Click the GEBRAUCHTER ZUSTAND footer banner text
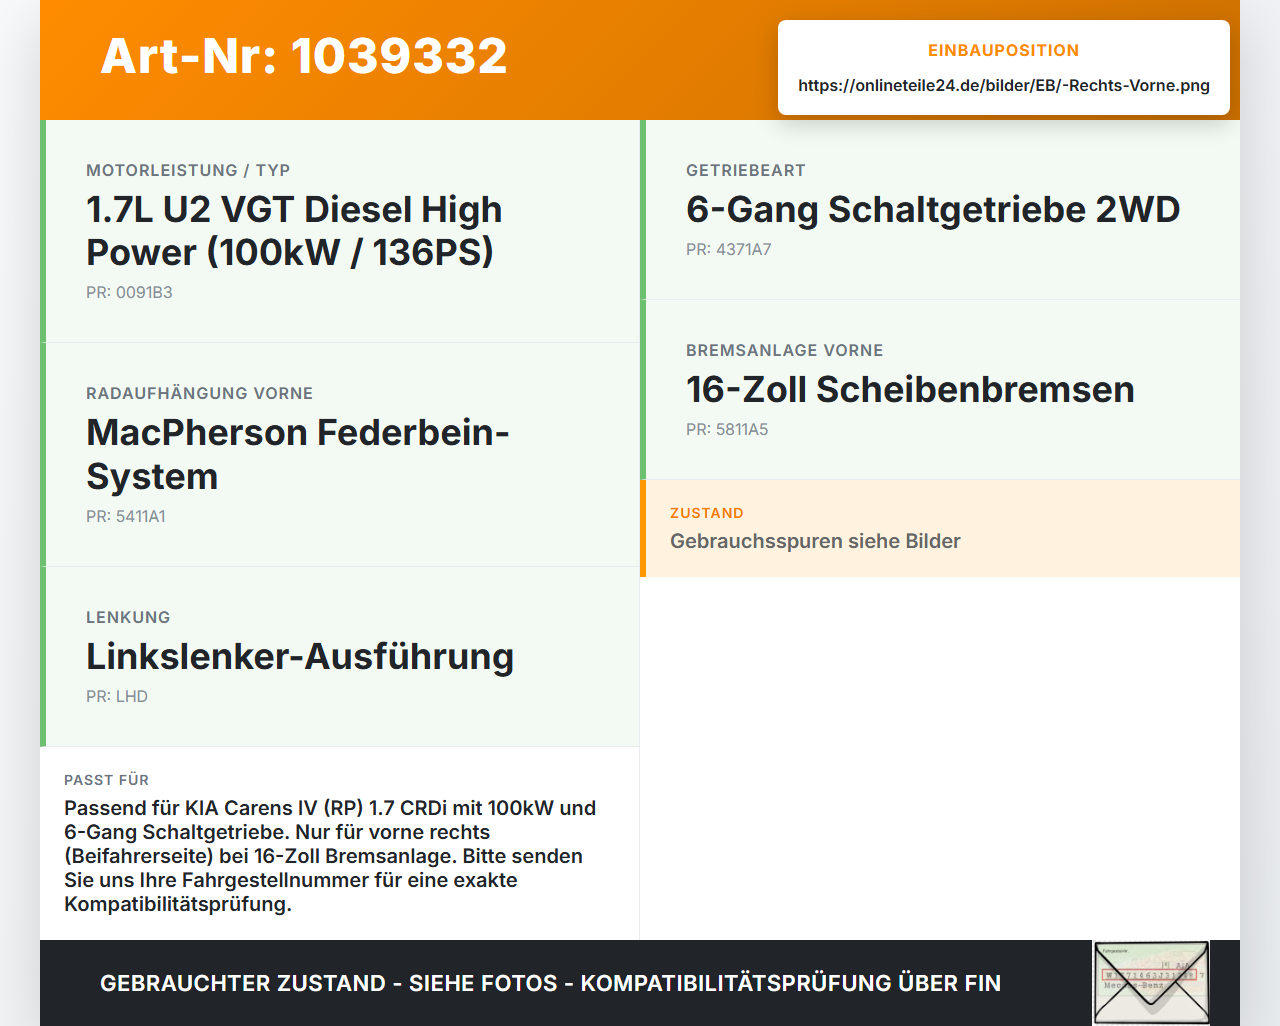1280x1026 pixels. click(x=550, y=983)
